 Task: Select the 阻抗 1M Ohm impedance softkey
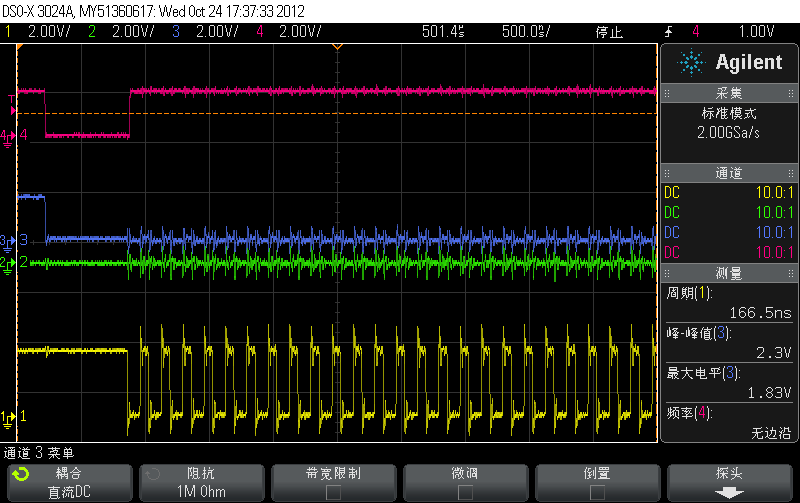202,483
